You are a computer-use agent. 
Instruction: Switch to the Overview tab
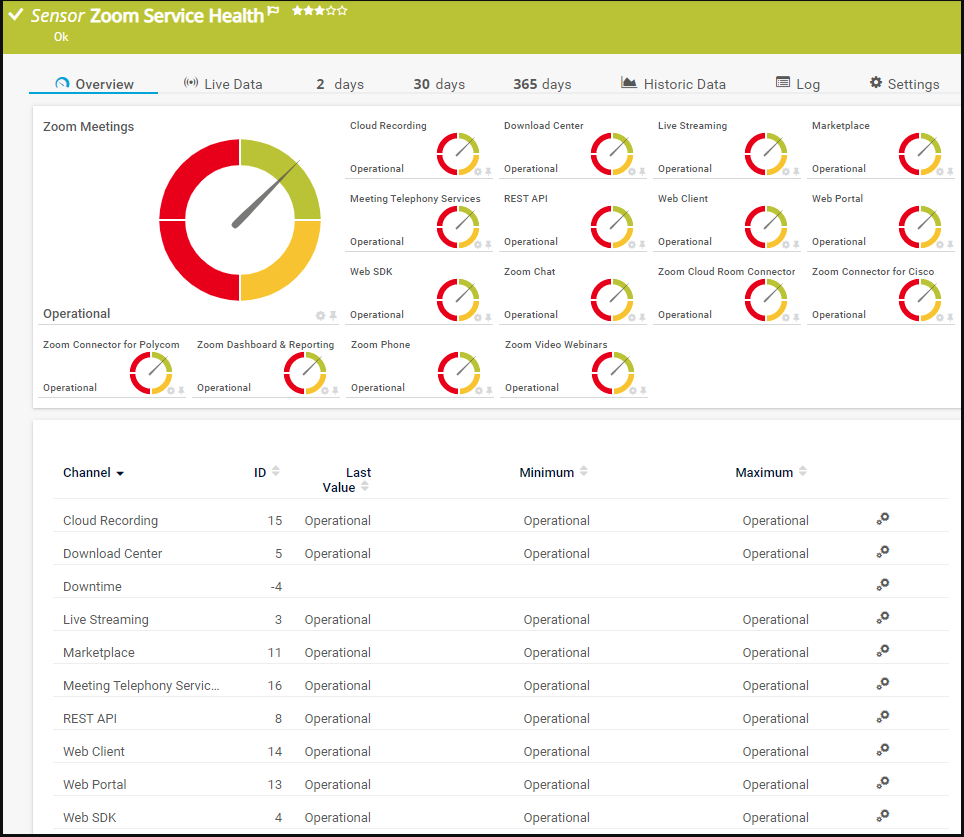click(x=93, y=84)
